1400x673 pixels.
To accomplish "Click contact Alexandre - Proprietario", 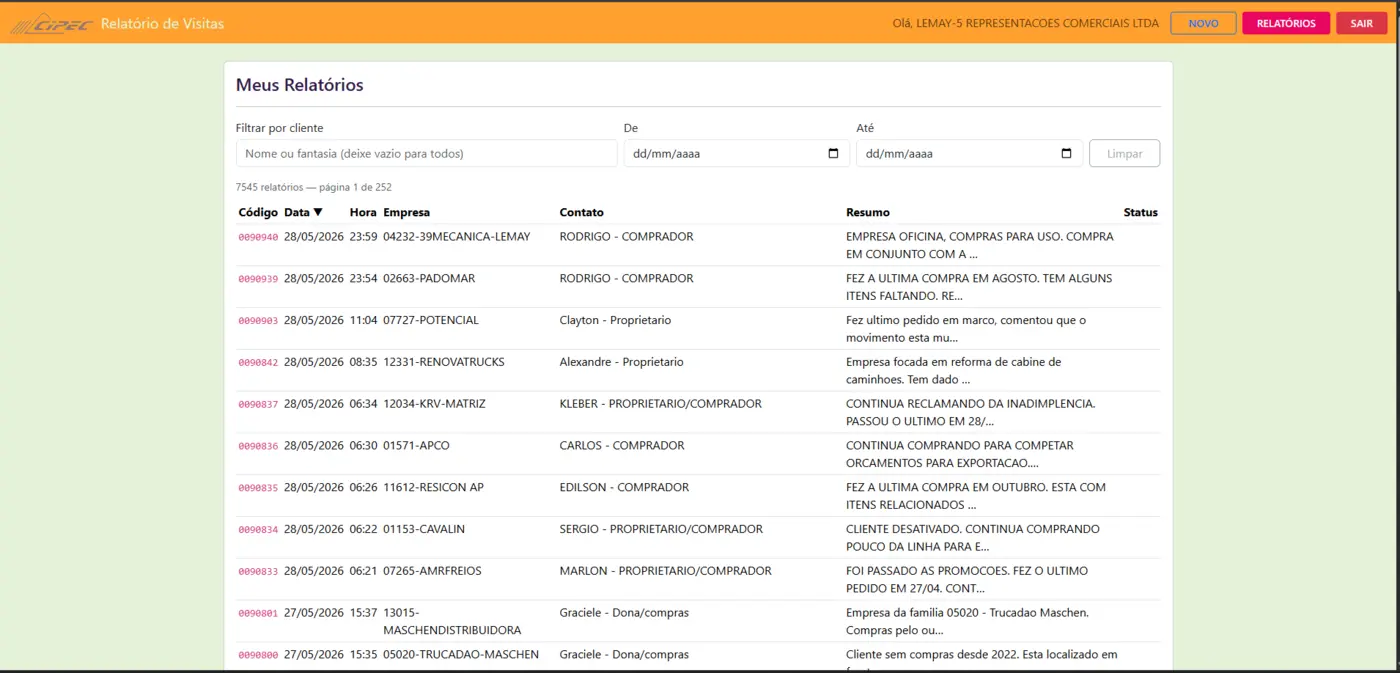I will pos(621,362).
